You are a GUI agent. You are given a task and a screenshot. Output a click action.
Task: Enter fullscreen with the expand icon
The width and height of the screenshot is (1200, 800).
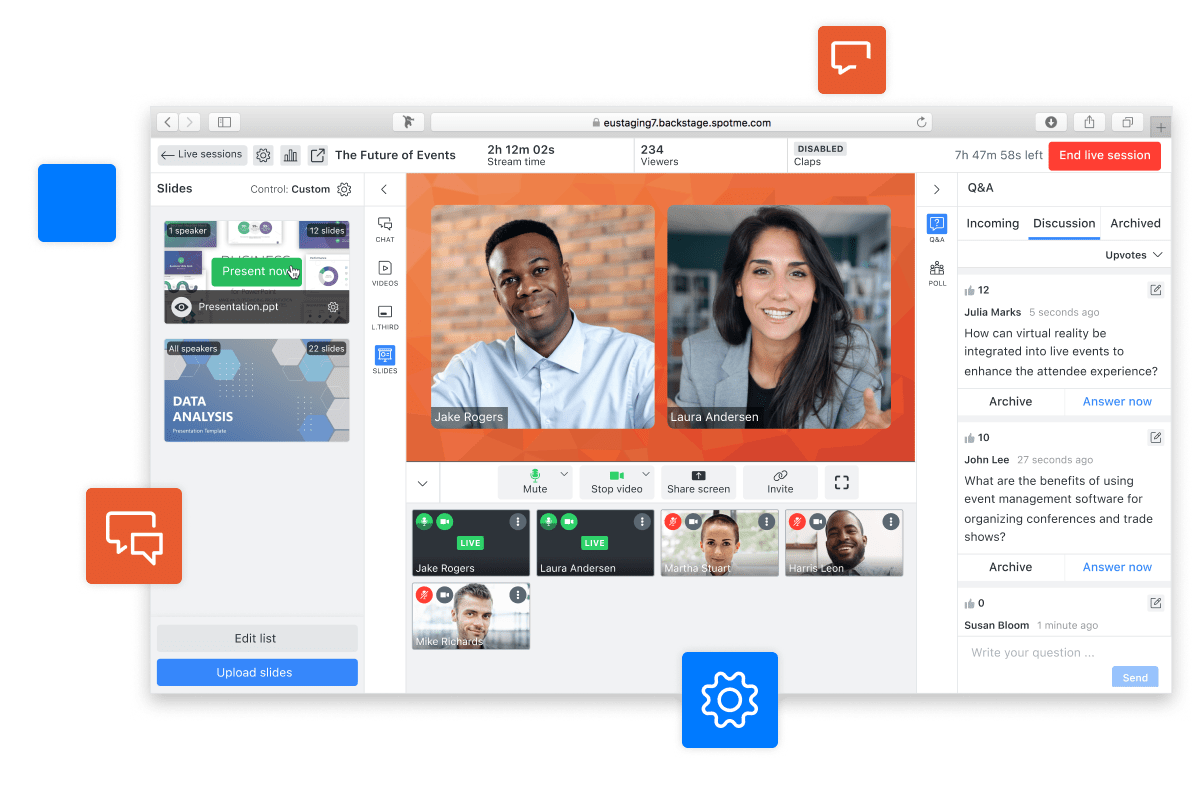[841, 482]
